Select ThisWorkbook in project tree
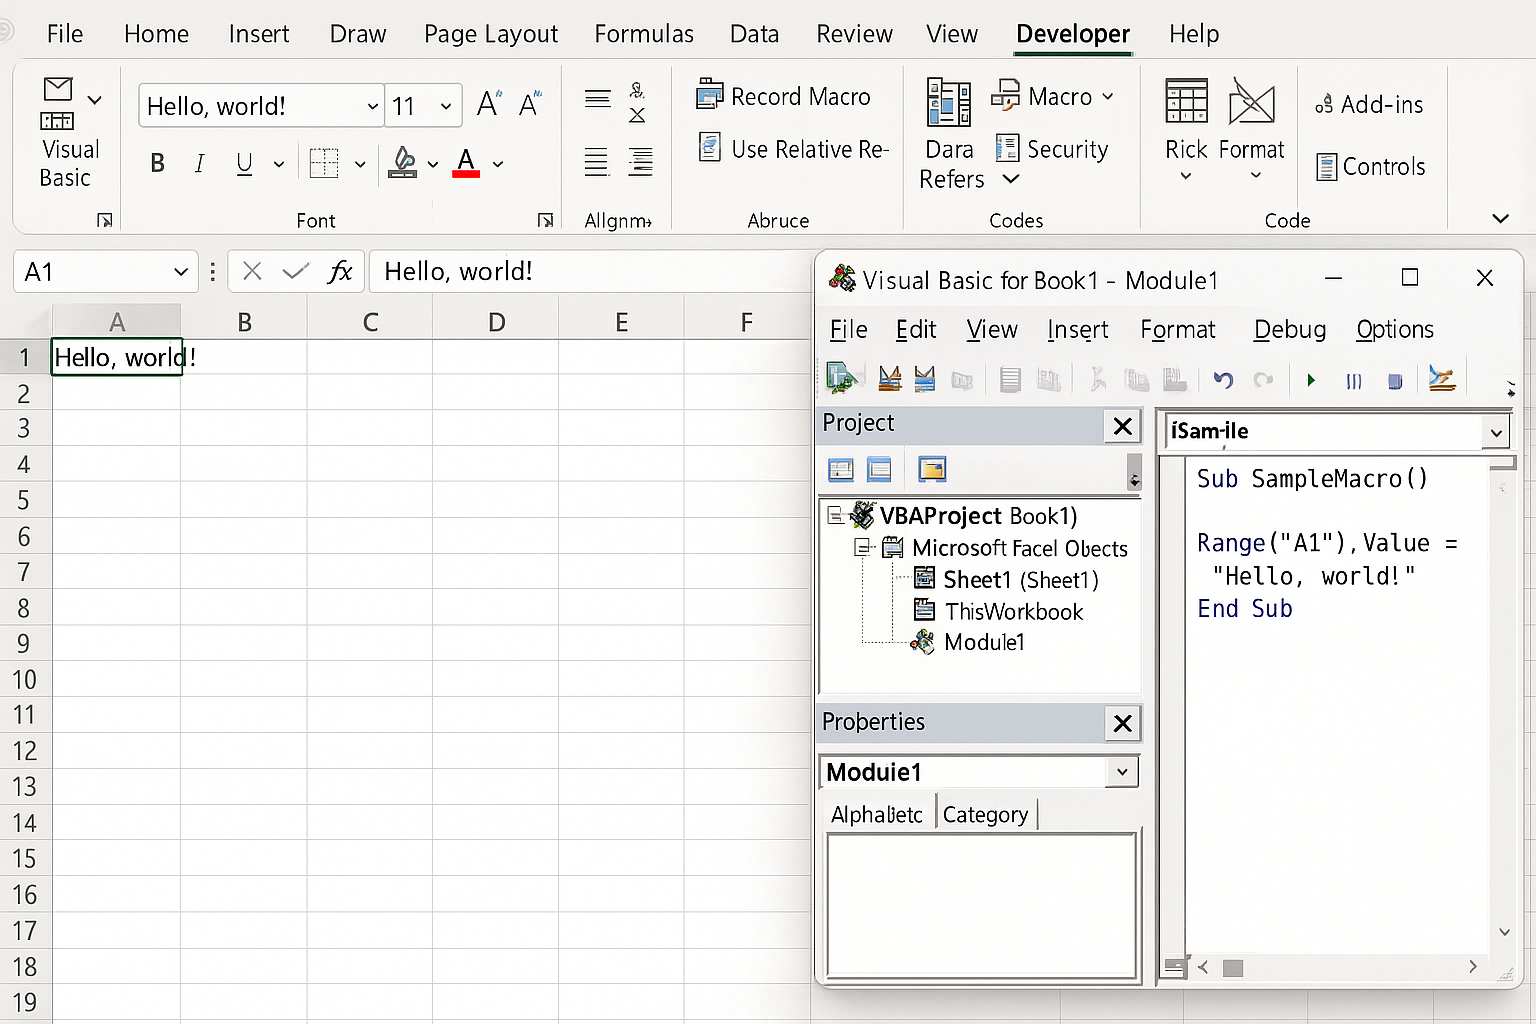 tap(999, 611)
